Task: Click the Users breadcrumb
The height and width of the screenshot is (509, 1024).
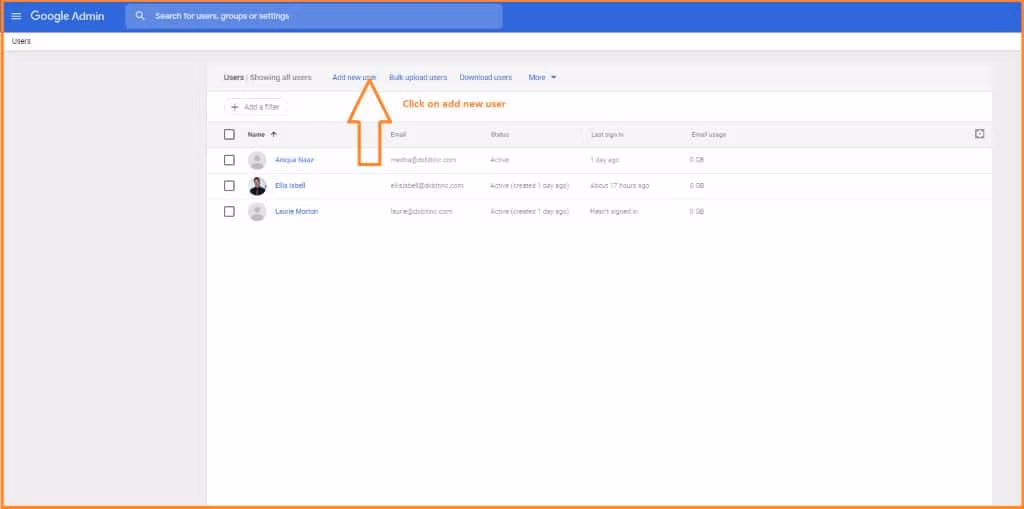Action: (21, 41)
